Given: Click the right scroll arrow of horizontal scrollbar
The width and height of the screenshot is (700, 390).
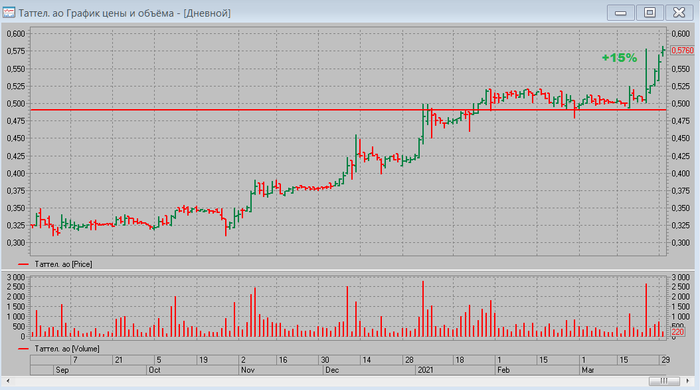Looking at the screenshot, I should tap(688, 381).
